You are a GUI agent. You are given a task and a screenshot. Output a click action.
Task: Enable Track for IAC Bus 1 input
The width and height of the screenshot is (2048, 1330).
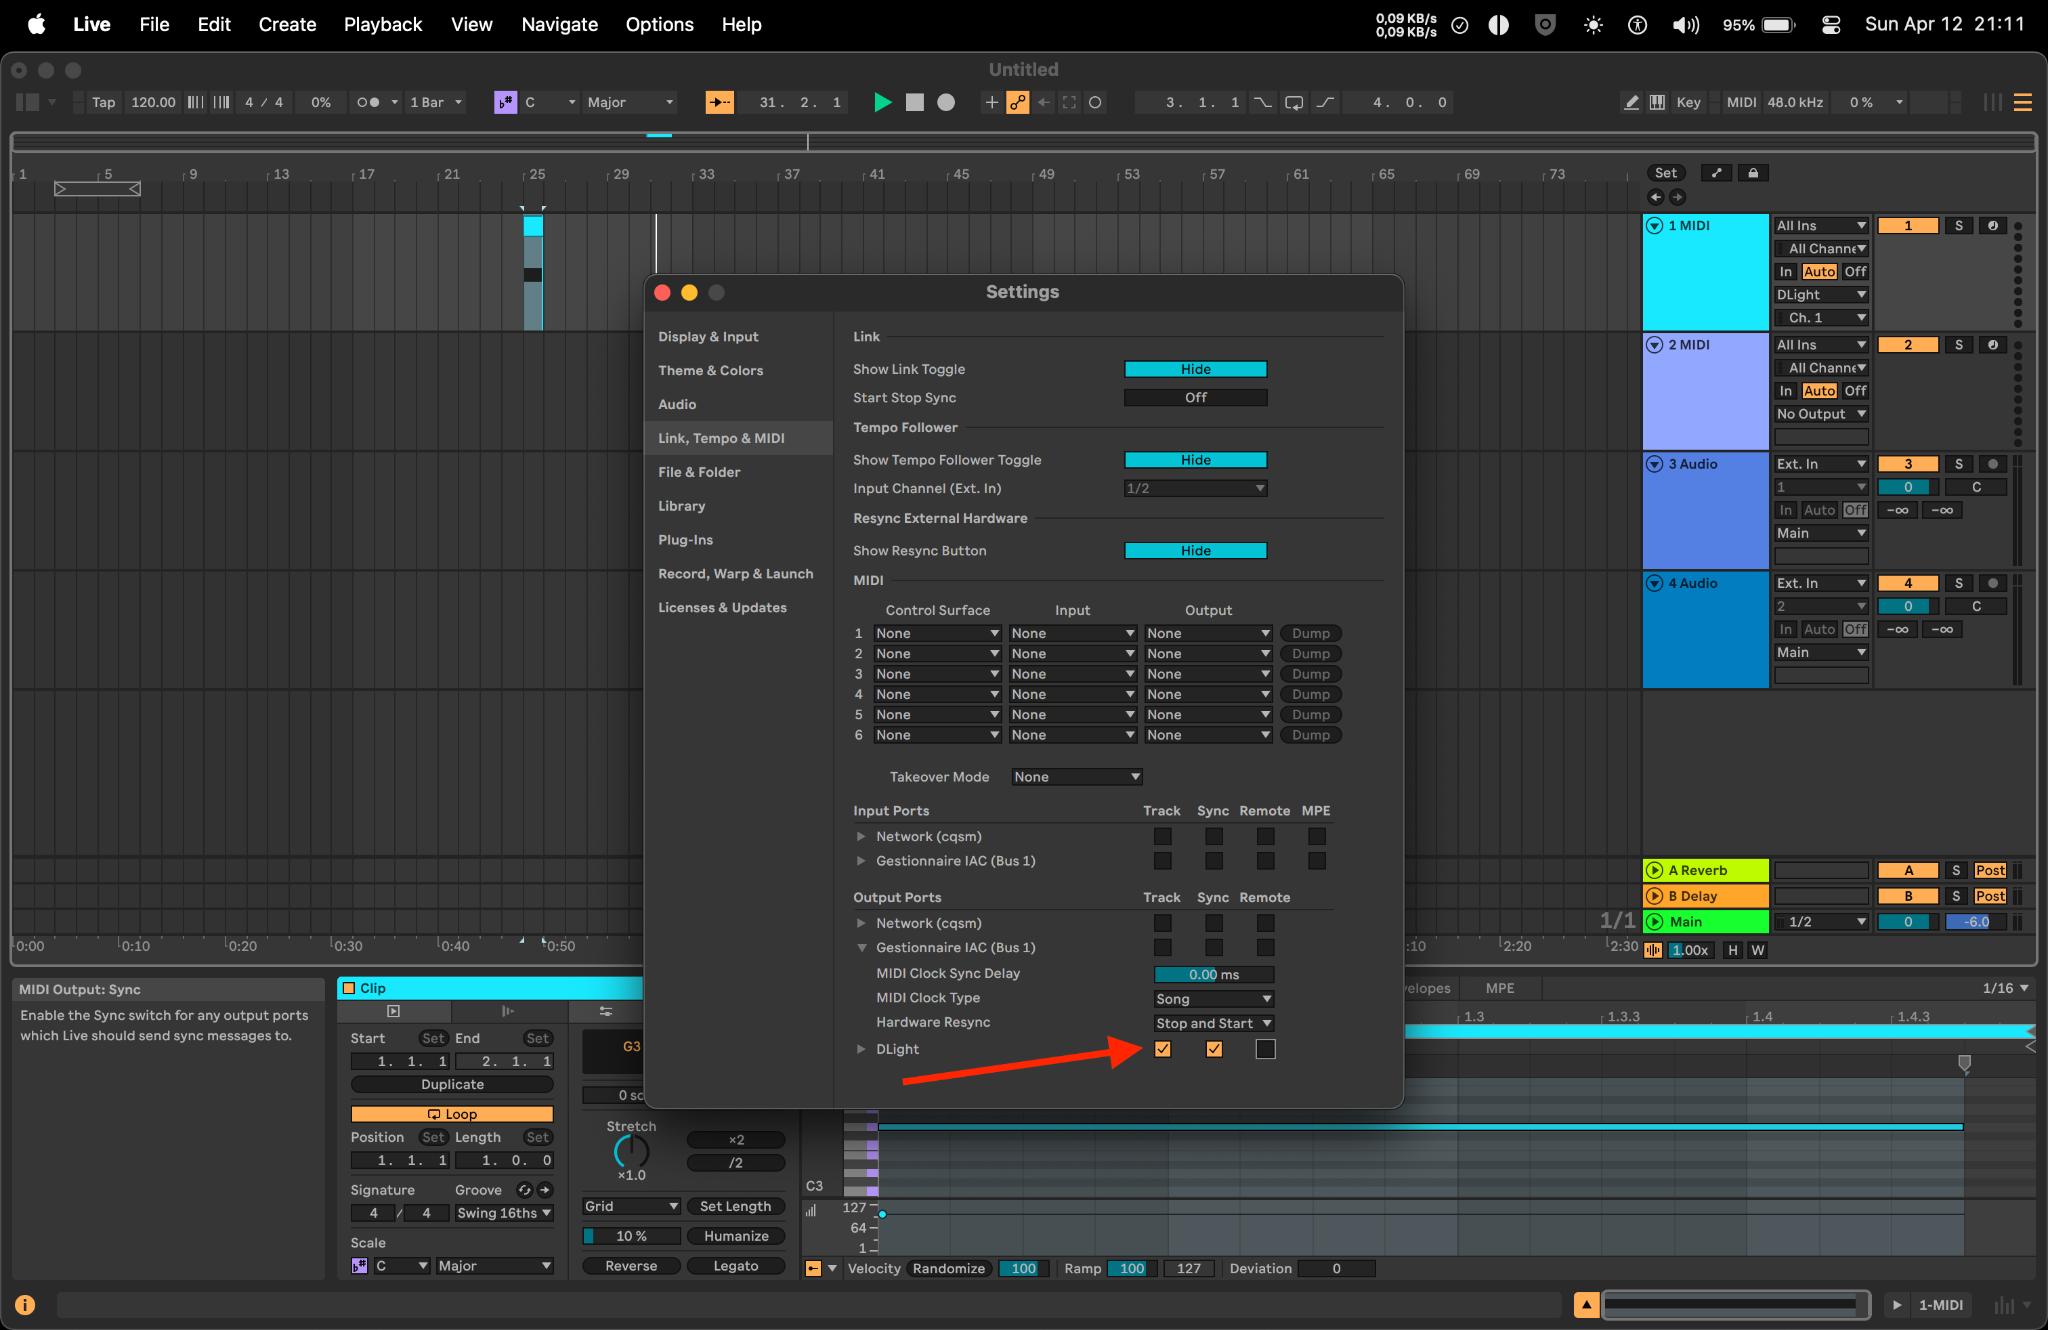1162,861
